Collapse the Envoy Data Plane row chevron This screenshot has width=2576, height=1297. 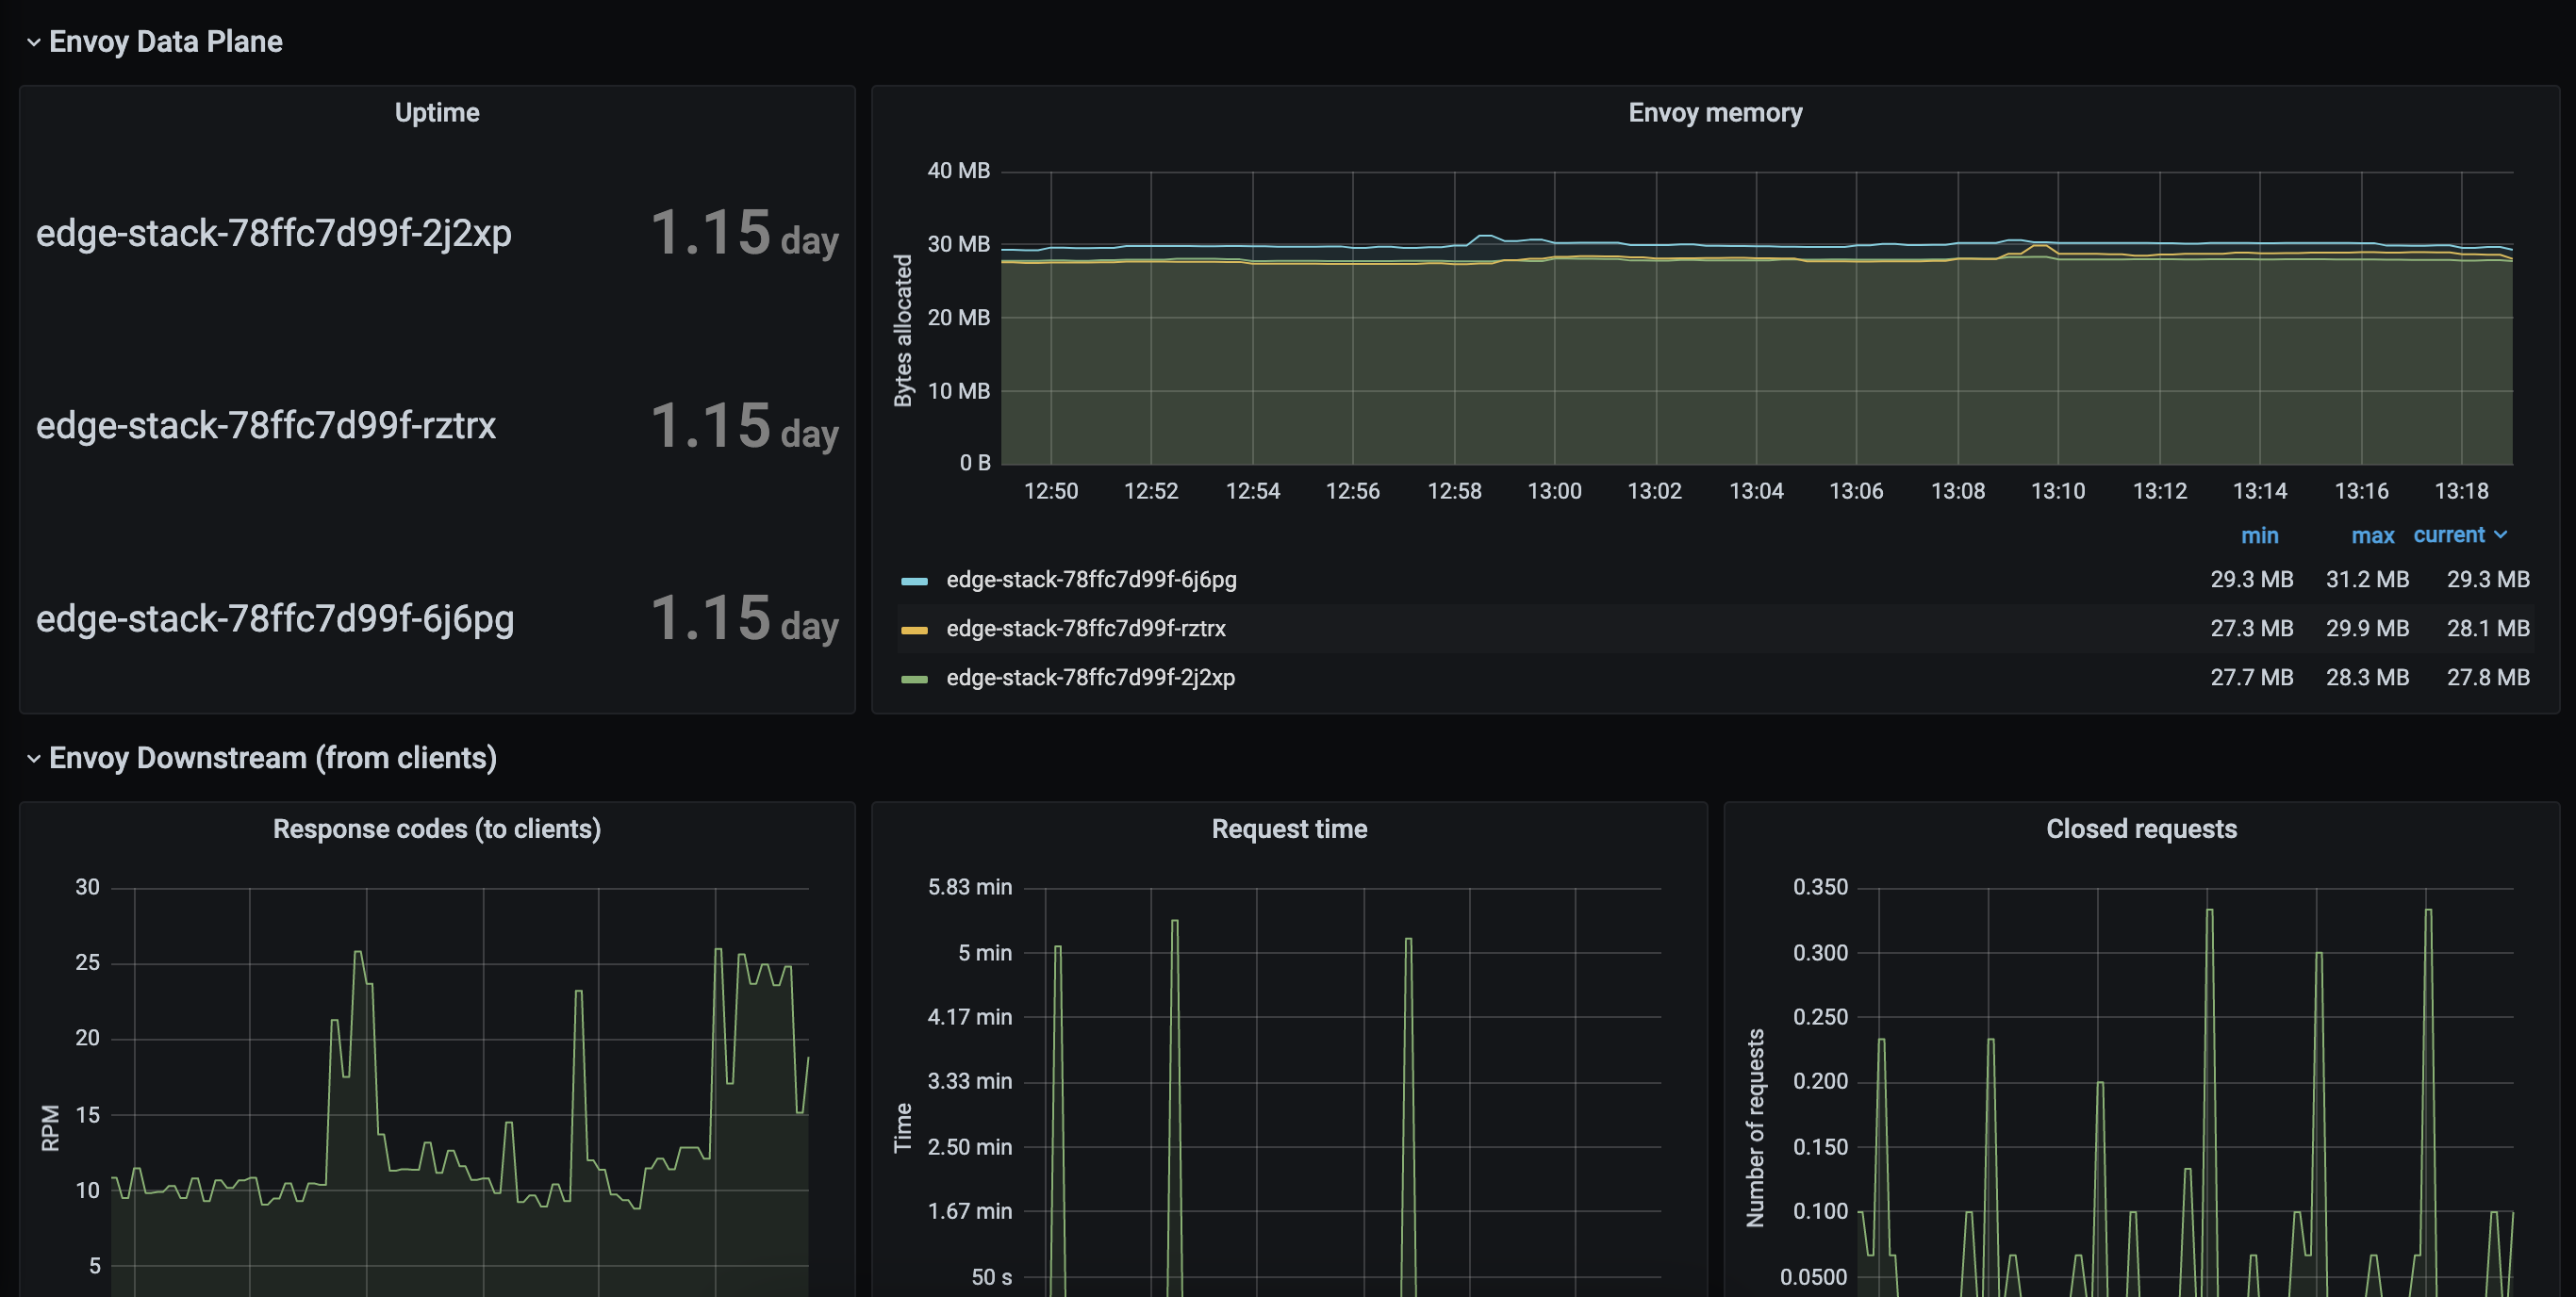click(33, 42)
